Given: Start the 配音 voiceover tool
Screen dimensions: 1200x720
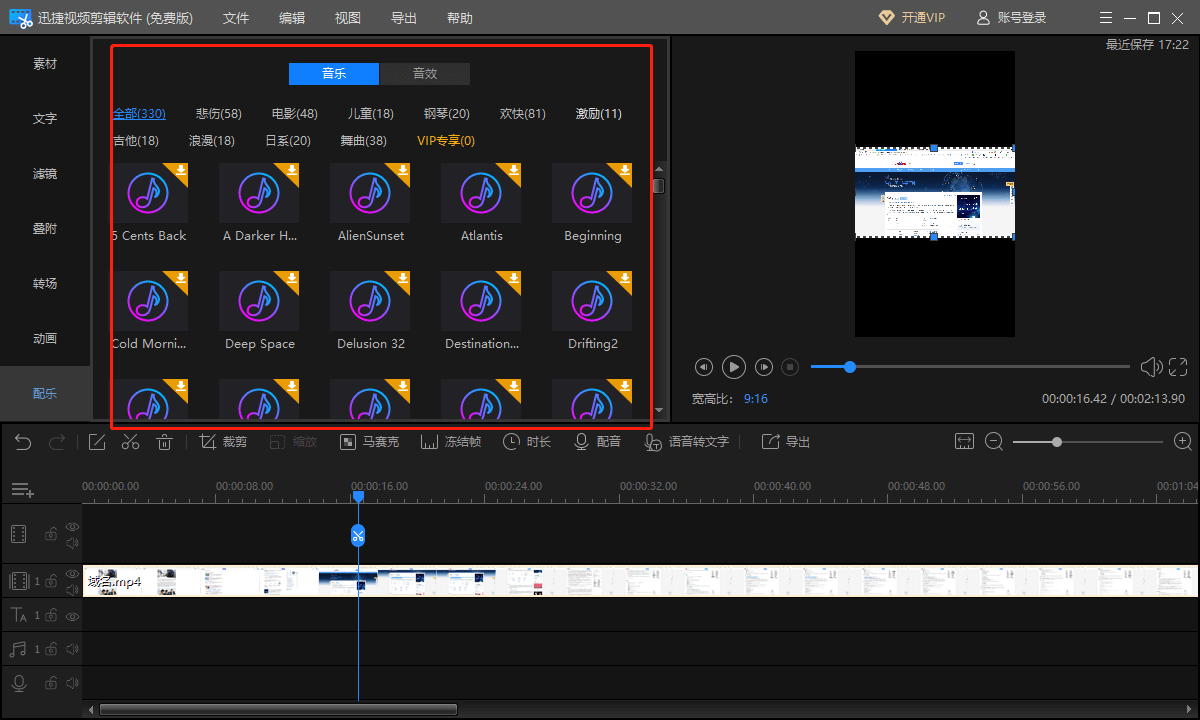Looking at the screenshot, I should (597, 442).
